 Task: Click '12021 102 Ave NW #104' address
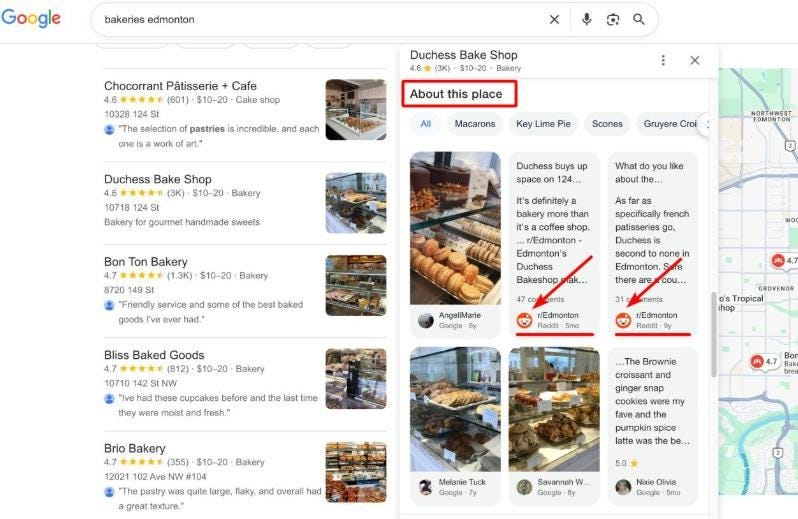tap(155, 477)
